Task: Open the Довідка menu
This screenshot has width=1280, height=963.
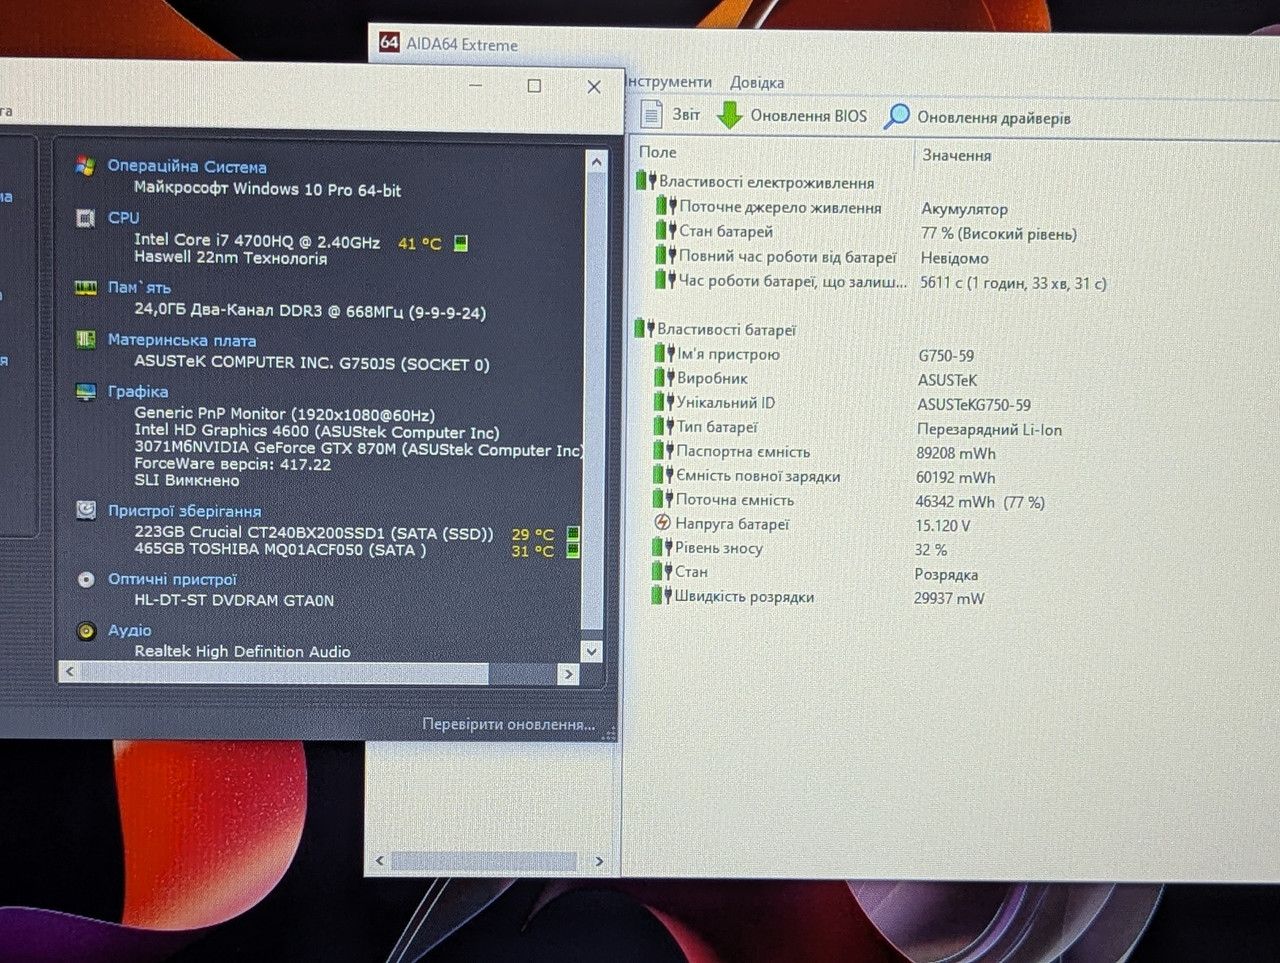Action: tap(757, 83)
